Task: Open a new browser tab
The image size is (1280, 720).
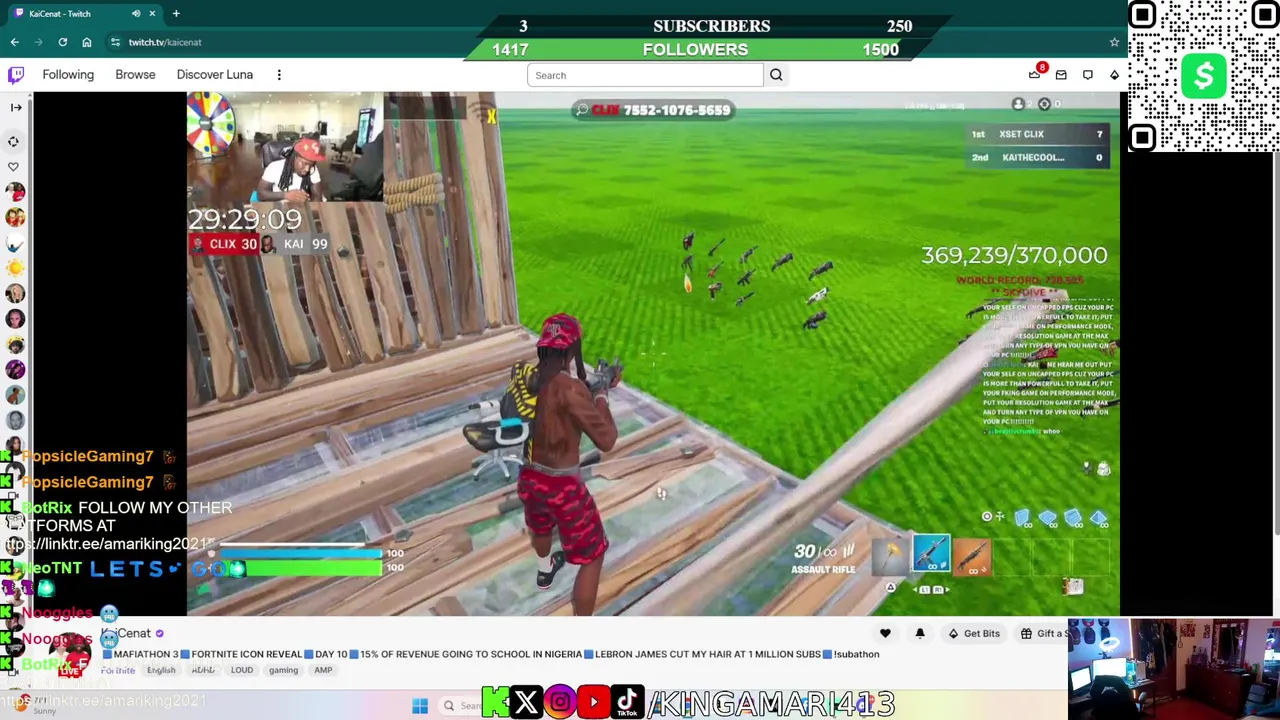Action: coord(176,14)
